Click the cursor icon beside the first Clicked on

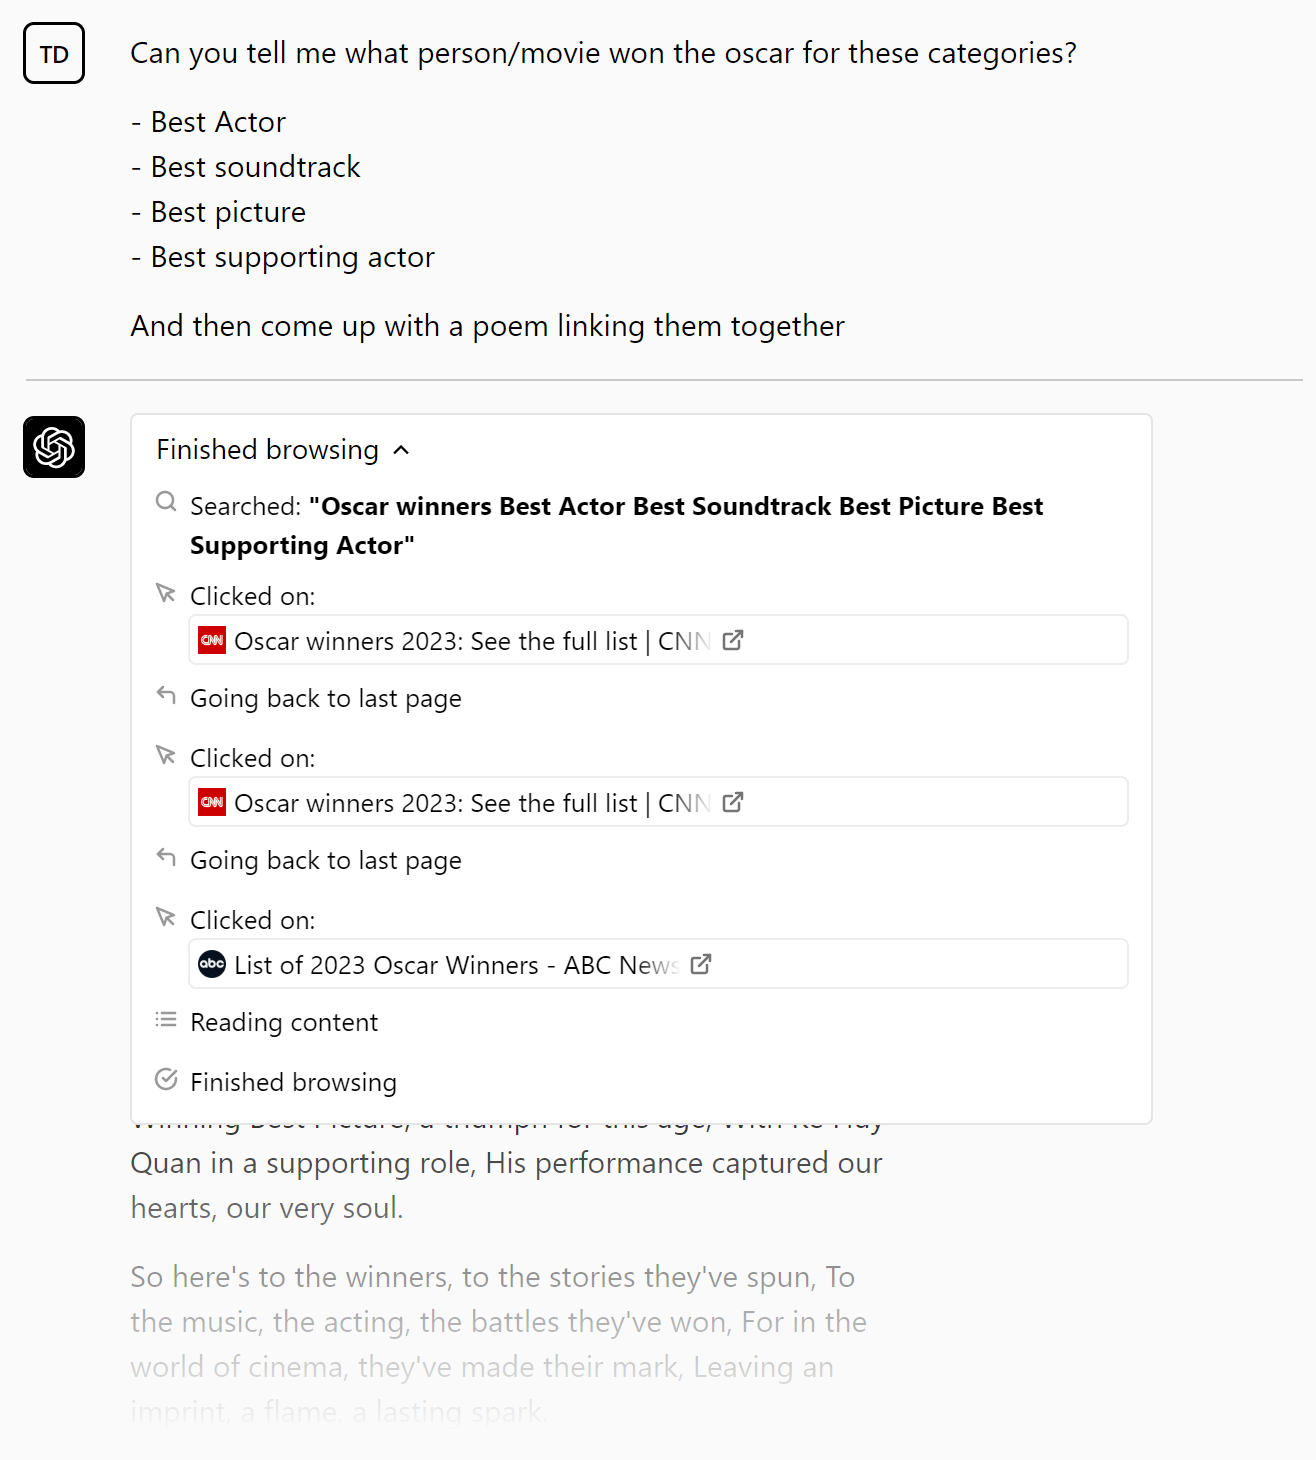(166, 592)
